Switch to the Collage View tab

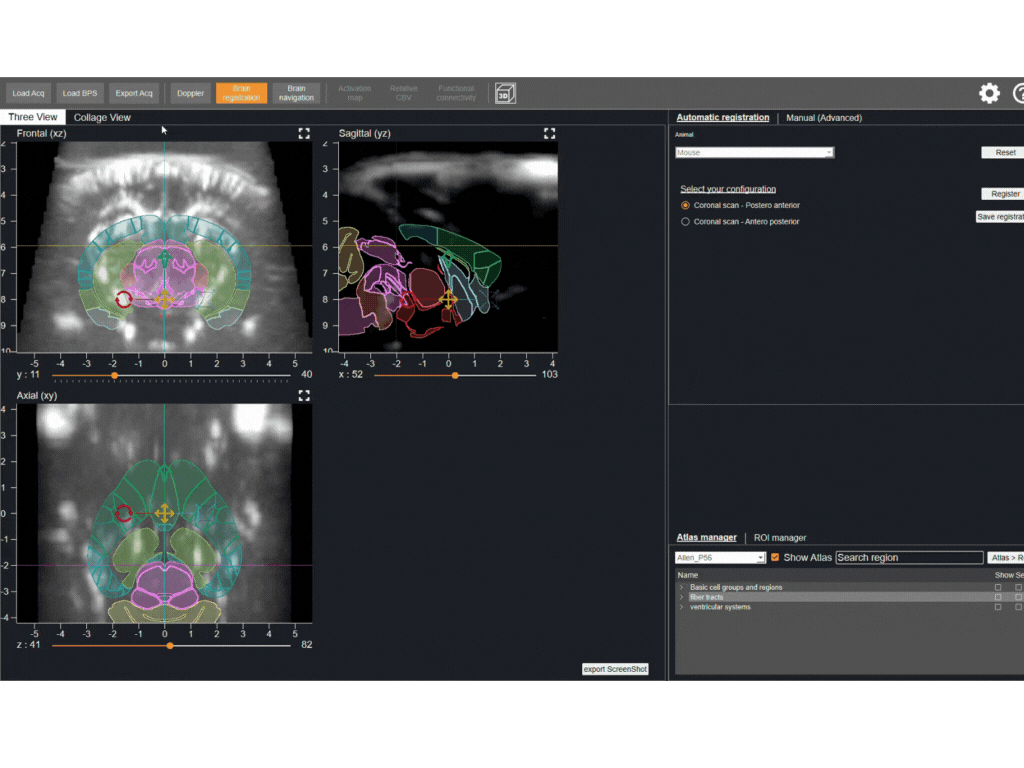(x=102, y=117)
